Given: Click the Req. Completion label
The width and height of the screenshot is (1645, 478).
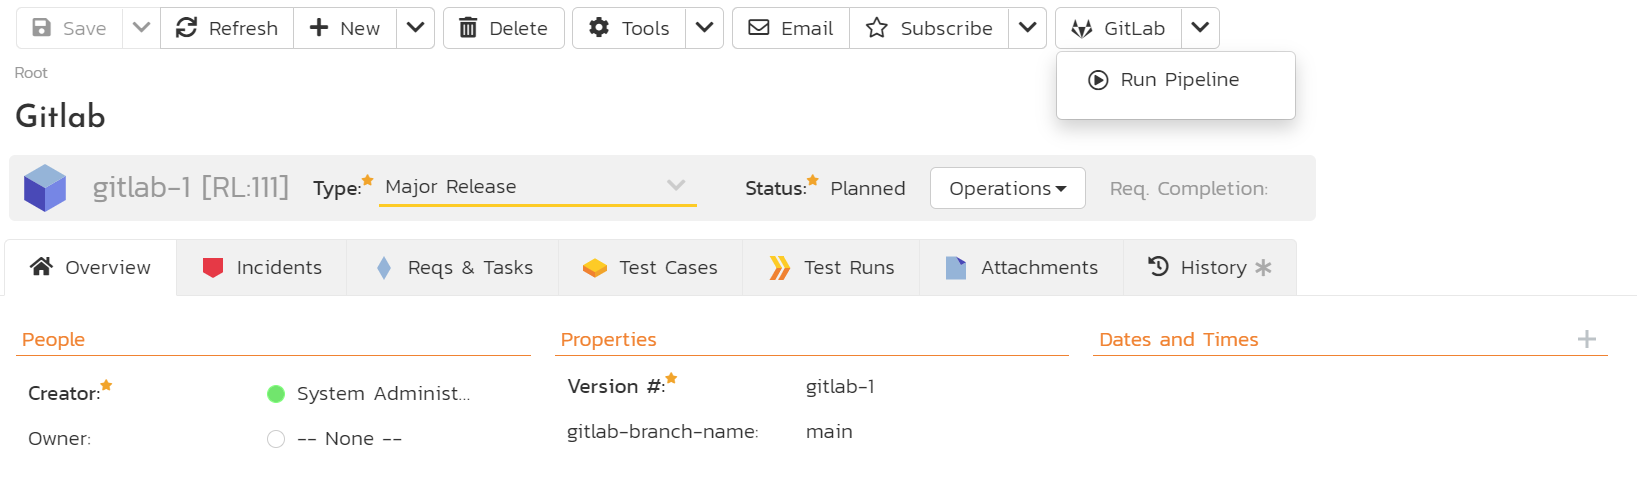Looking at the screenshot, I should (1189, 188).
